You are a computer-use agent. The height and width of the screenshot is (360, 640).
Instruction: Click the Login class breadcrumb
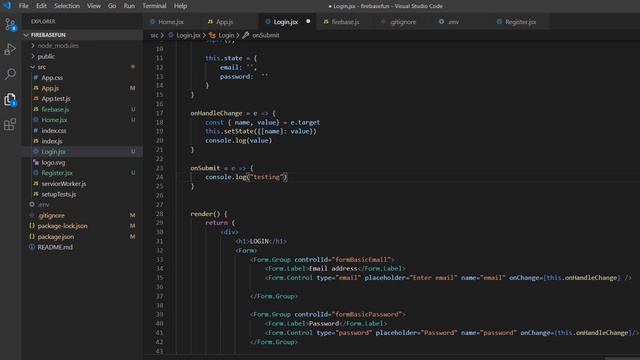[222, 36]
